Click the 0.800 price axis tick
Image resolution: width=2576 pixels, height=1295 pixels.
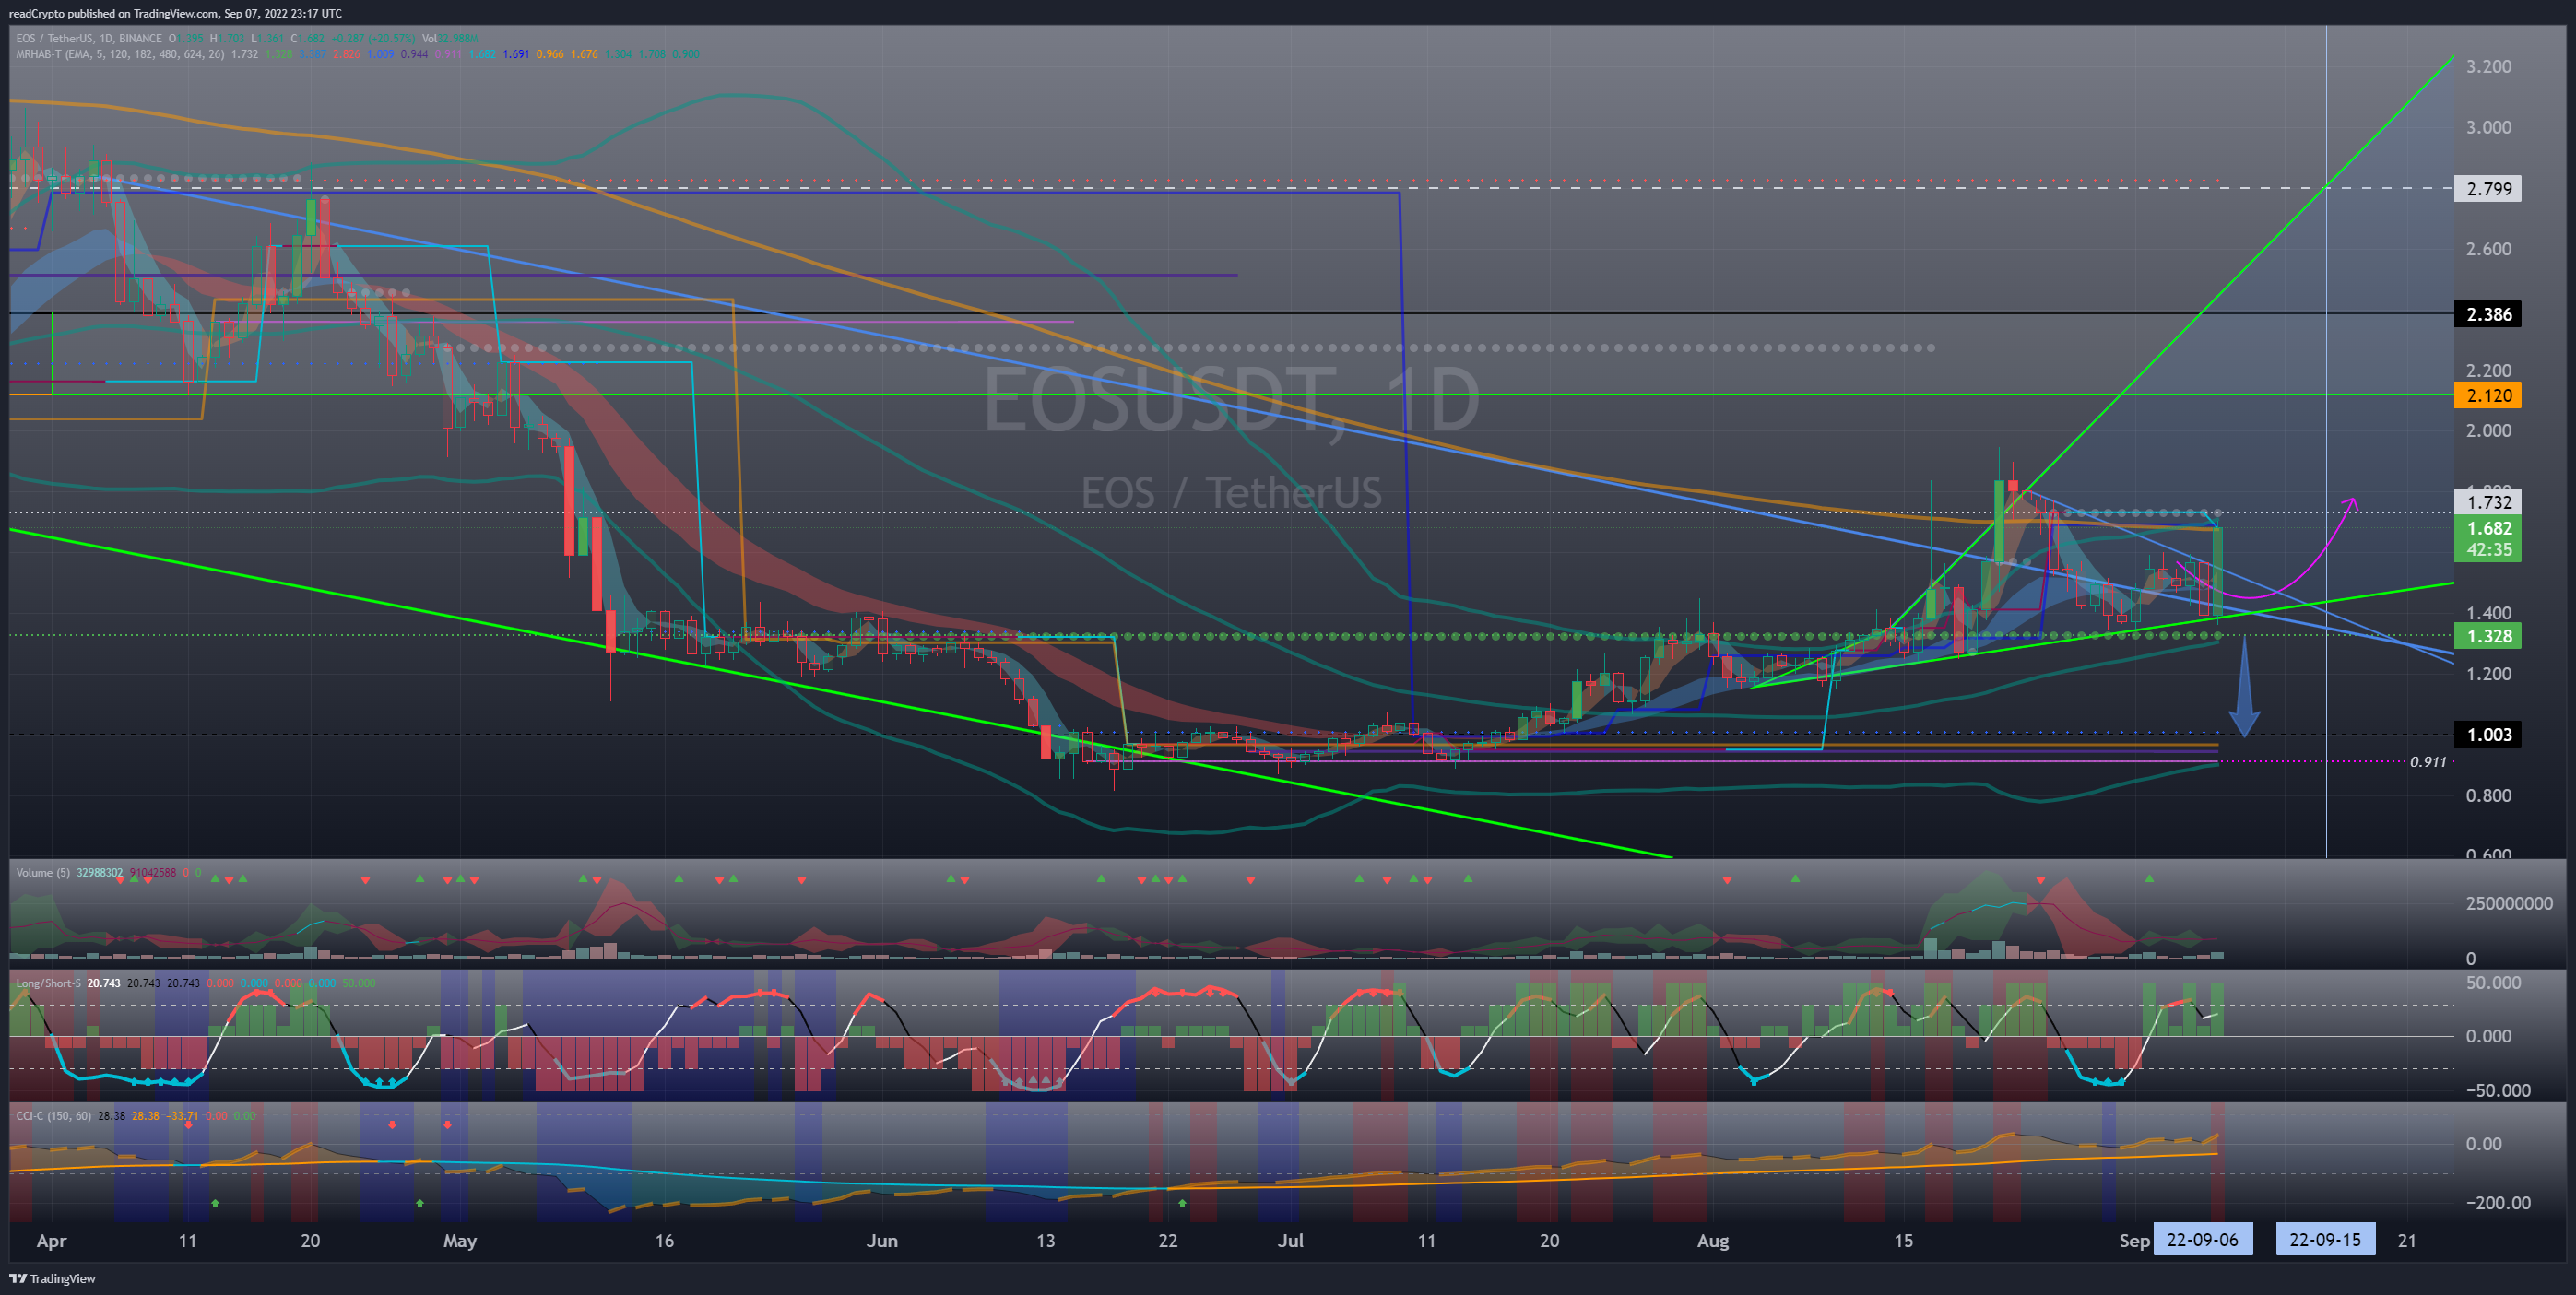pos(2488,796)
